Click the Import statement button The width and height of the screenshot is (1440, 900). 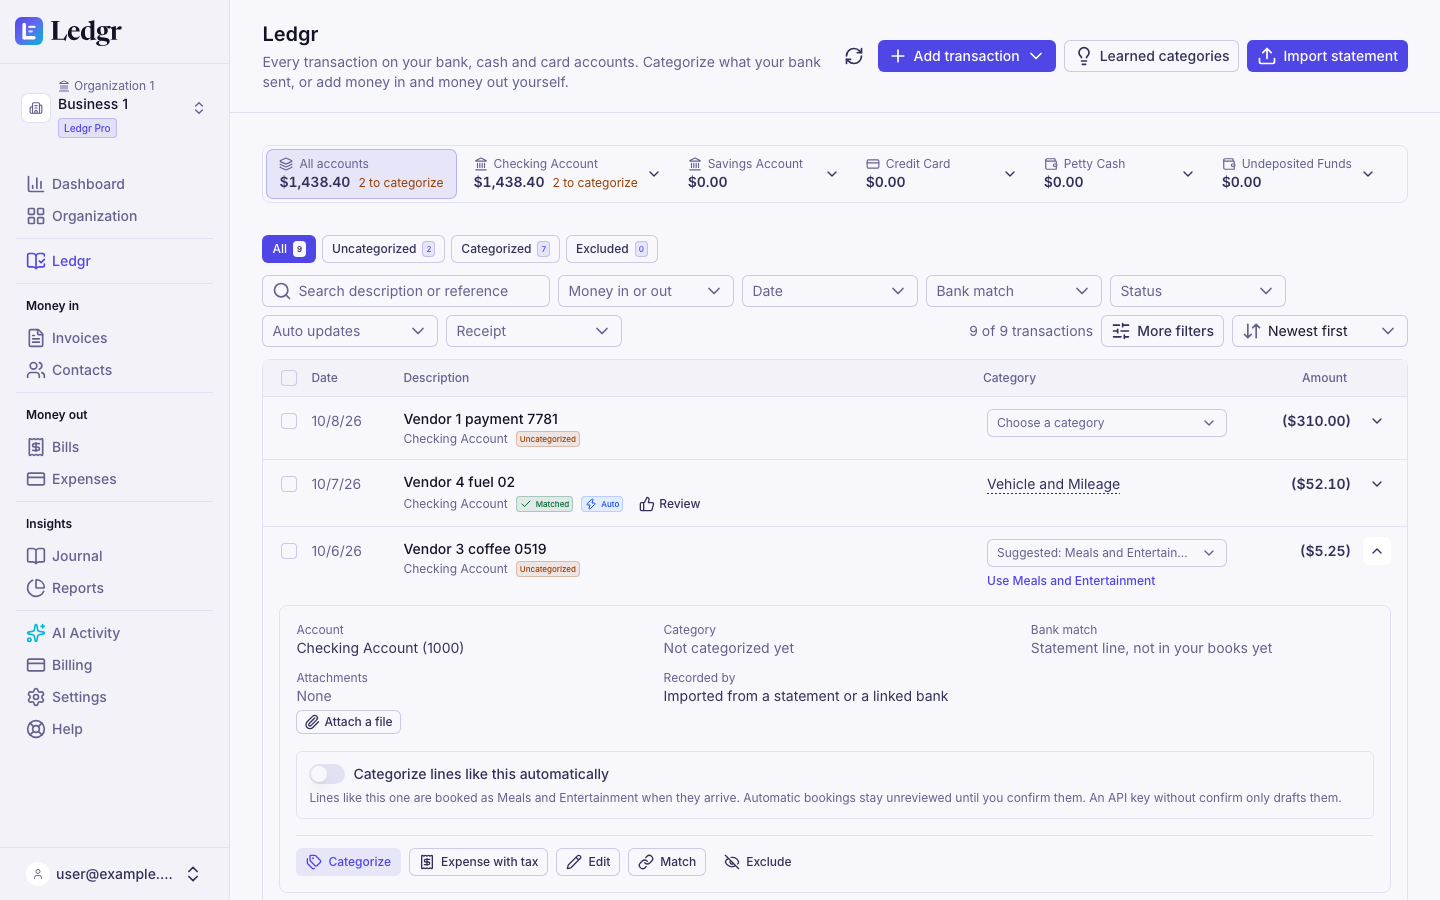click(x=1327, y=56)
